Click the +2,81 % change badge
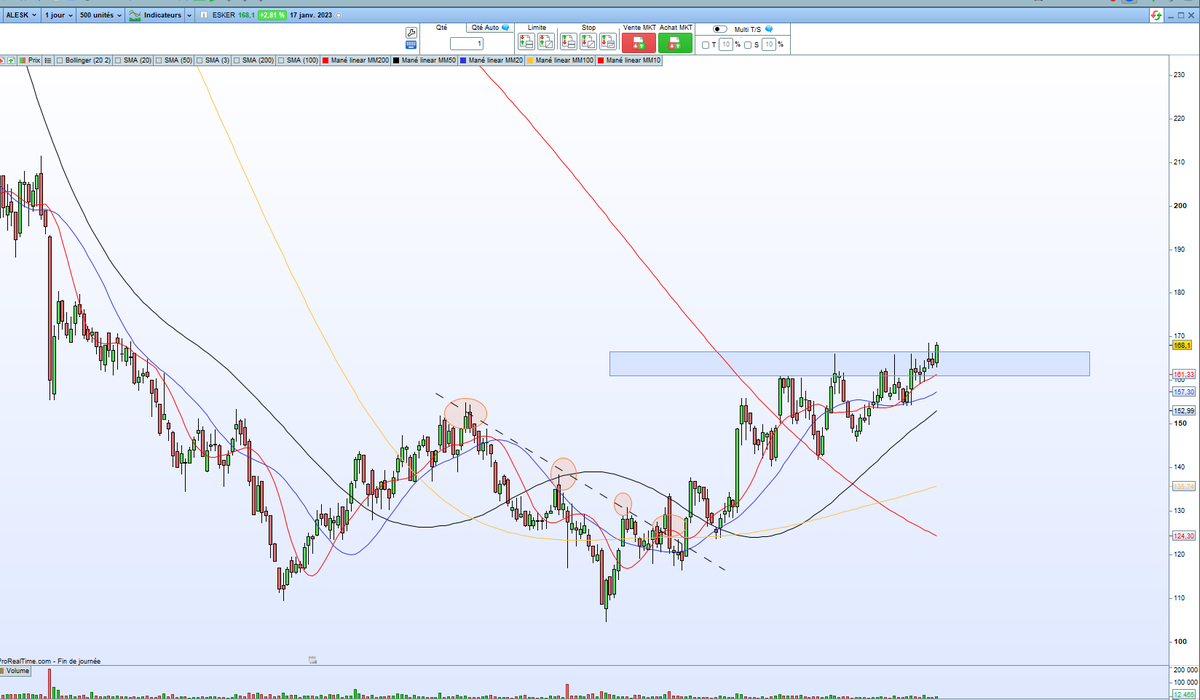The width and height of the screenshot is (1200, 700). tap(272, 15)
